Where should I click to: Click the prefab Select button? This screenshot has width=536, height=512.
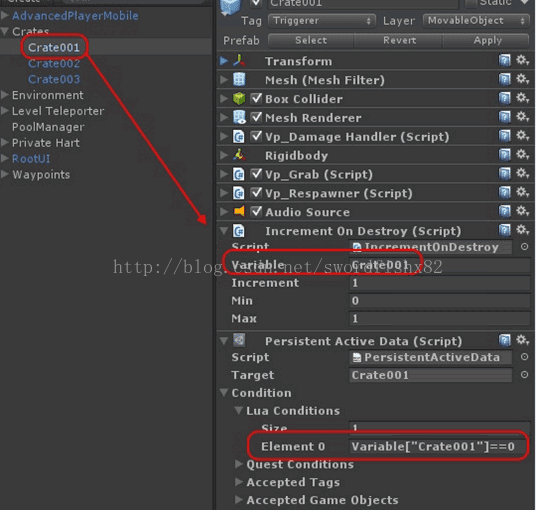click(x=311, y=40)
